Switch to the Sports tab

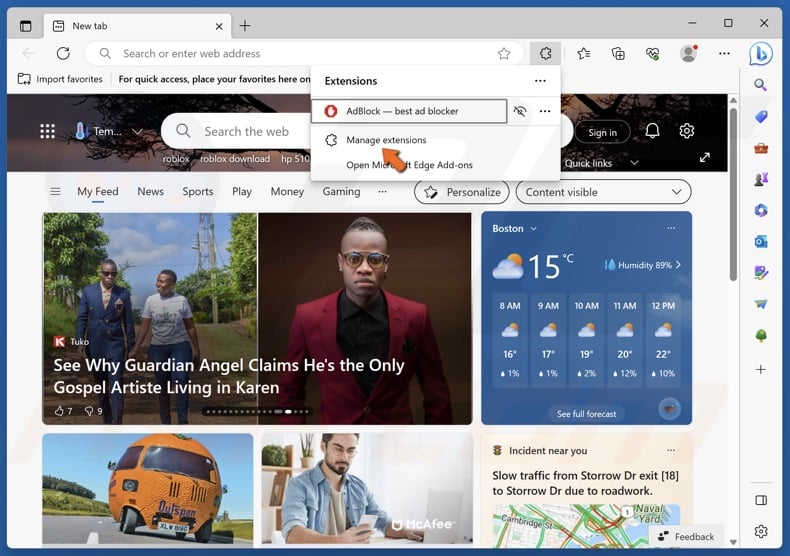tap(198, 192)
